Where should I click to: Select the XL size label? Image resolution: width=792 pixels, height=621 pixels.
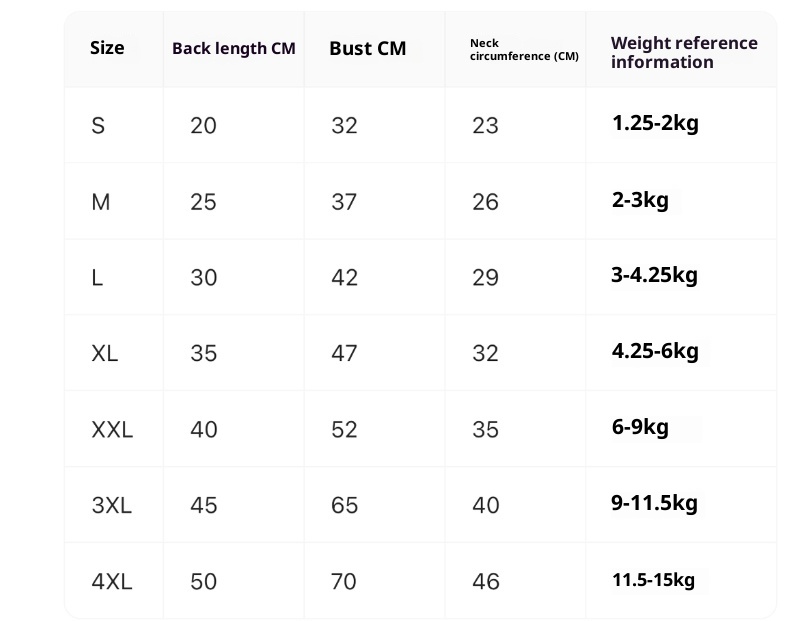pos(105,353)
